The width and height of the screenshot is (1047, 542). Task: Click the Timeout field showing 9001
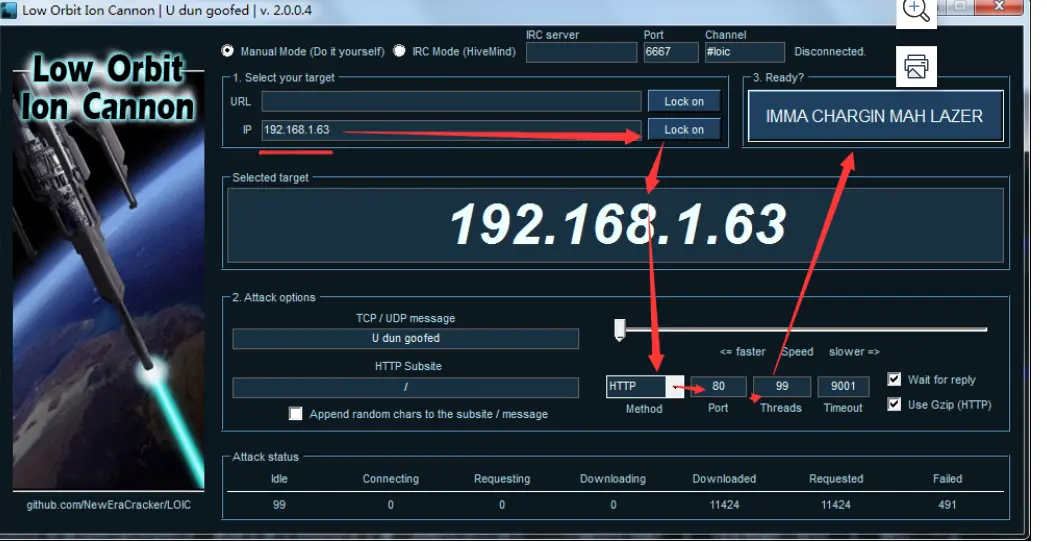[x=843, y=386]
